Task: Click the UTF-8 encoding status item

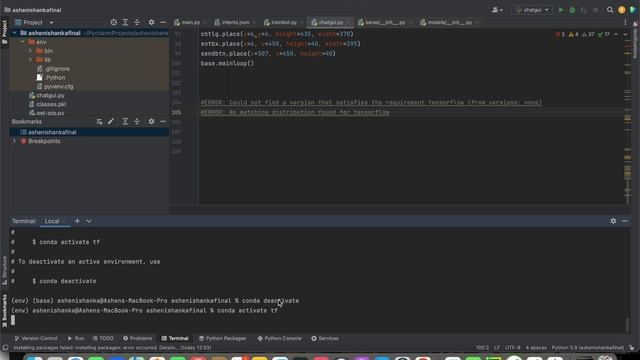Action: 513,348
